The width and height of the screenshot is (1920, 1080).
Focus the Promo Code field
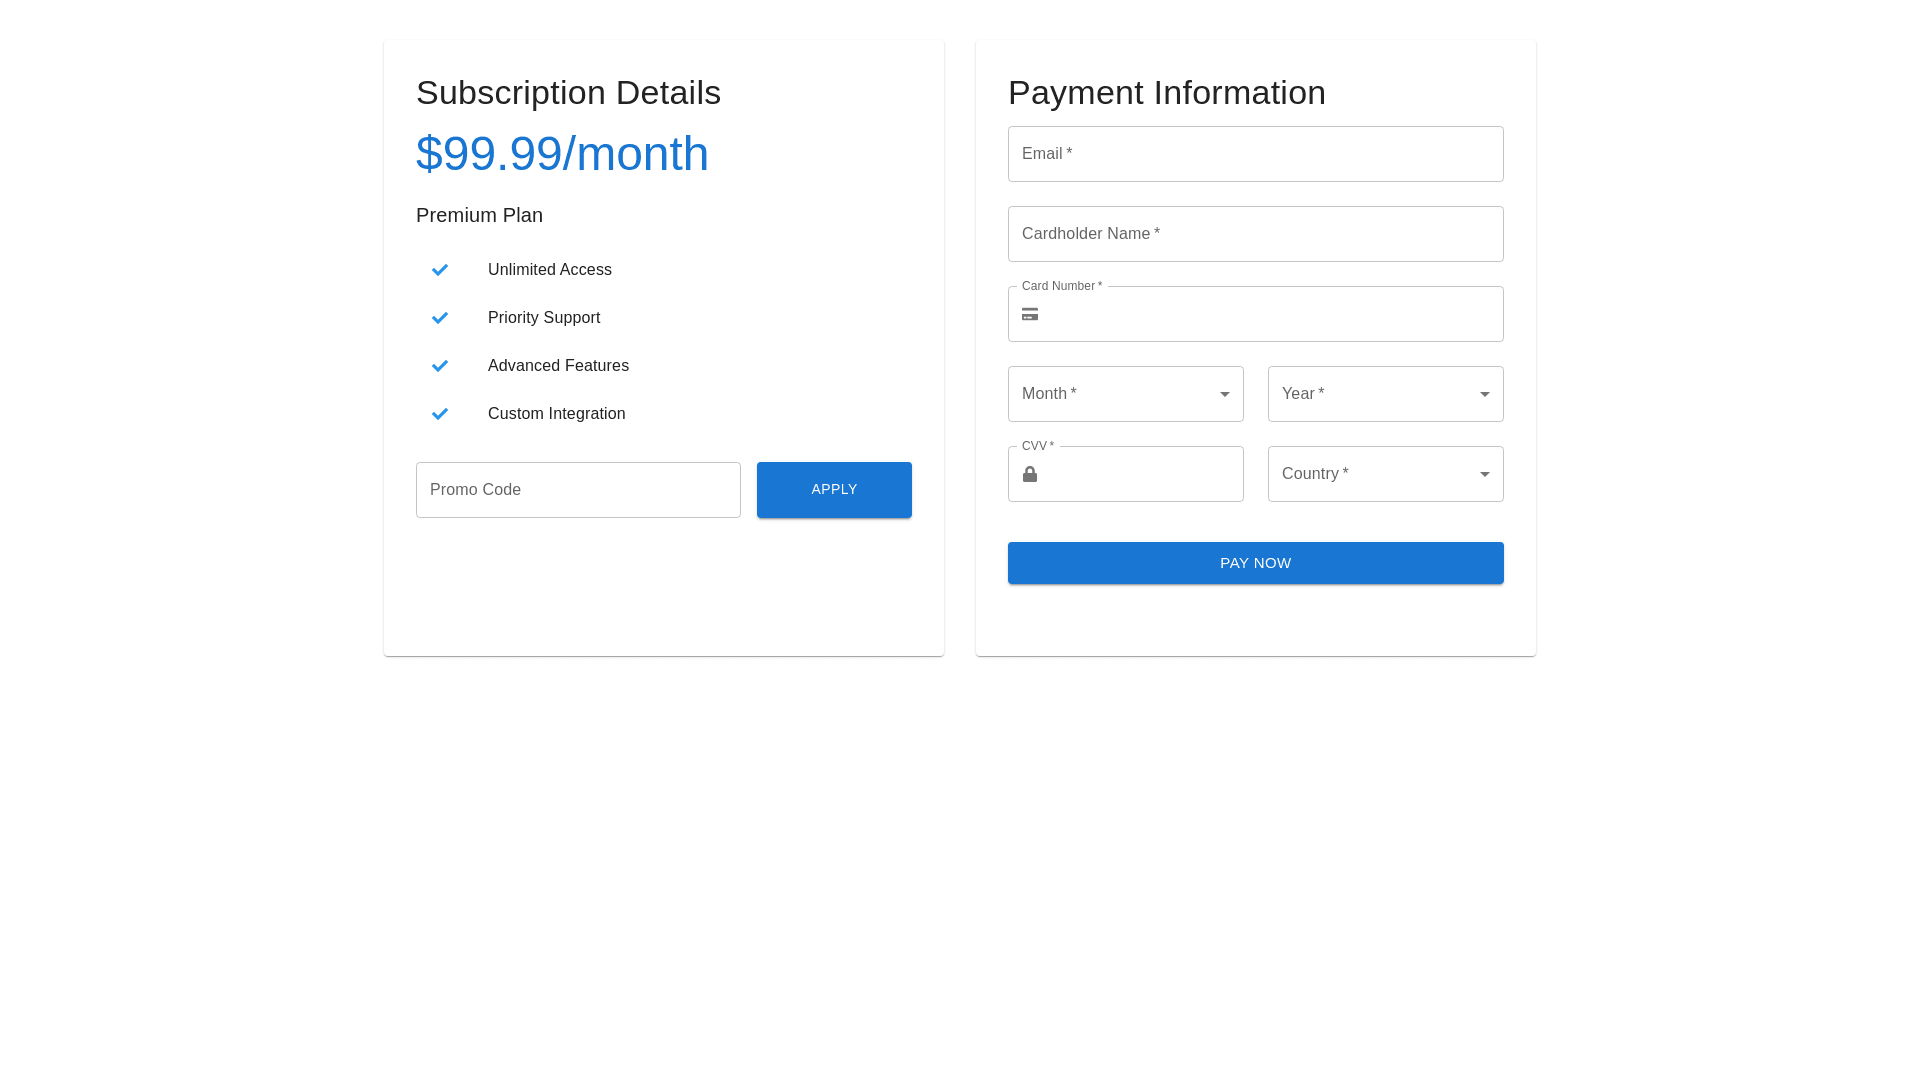pos(578,490)
